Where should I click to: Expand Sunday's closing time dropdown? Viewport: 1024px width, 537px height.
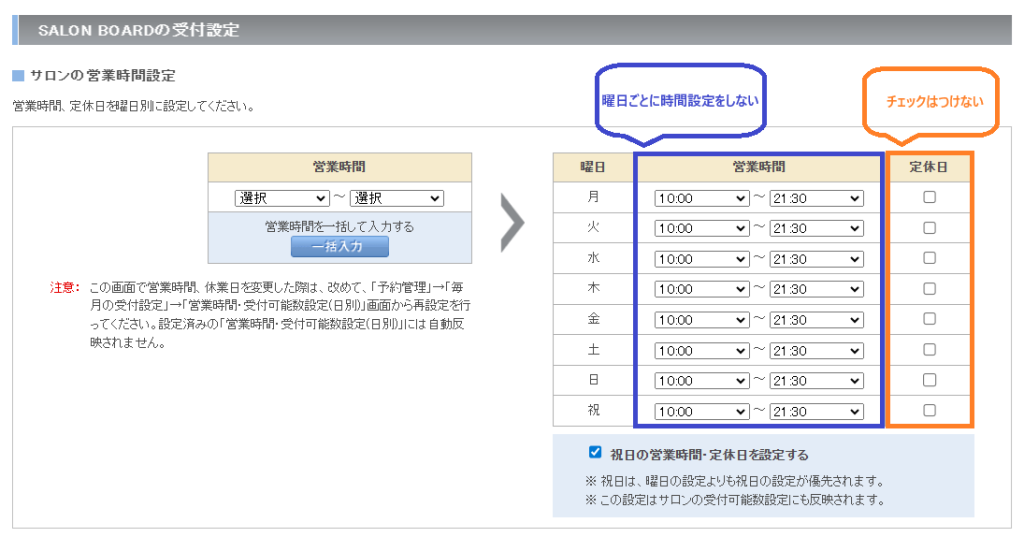tap(816, 381)
